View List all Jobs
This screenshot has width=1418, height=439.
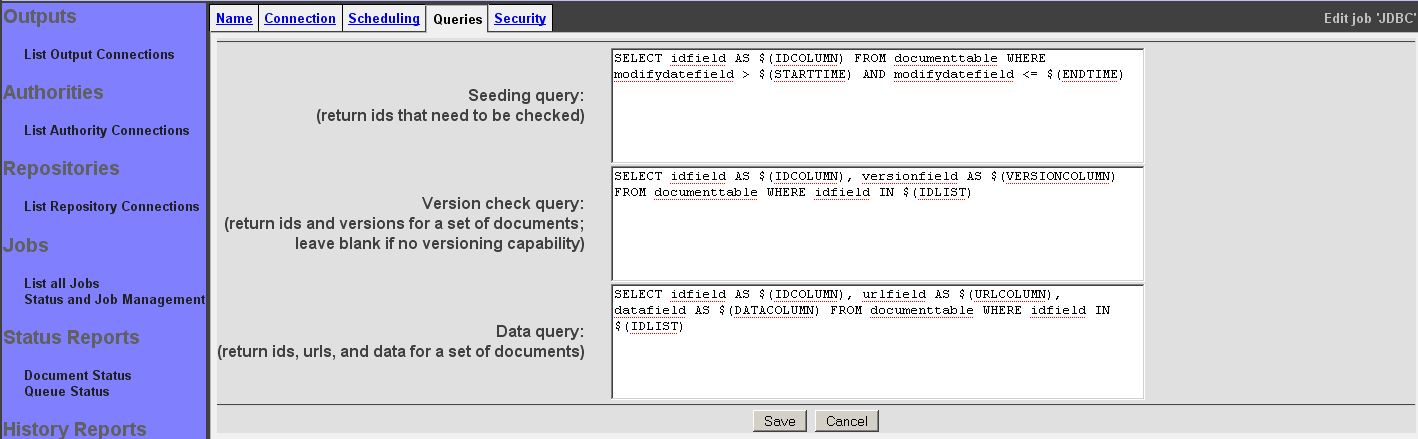[x=62, y=284]
